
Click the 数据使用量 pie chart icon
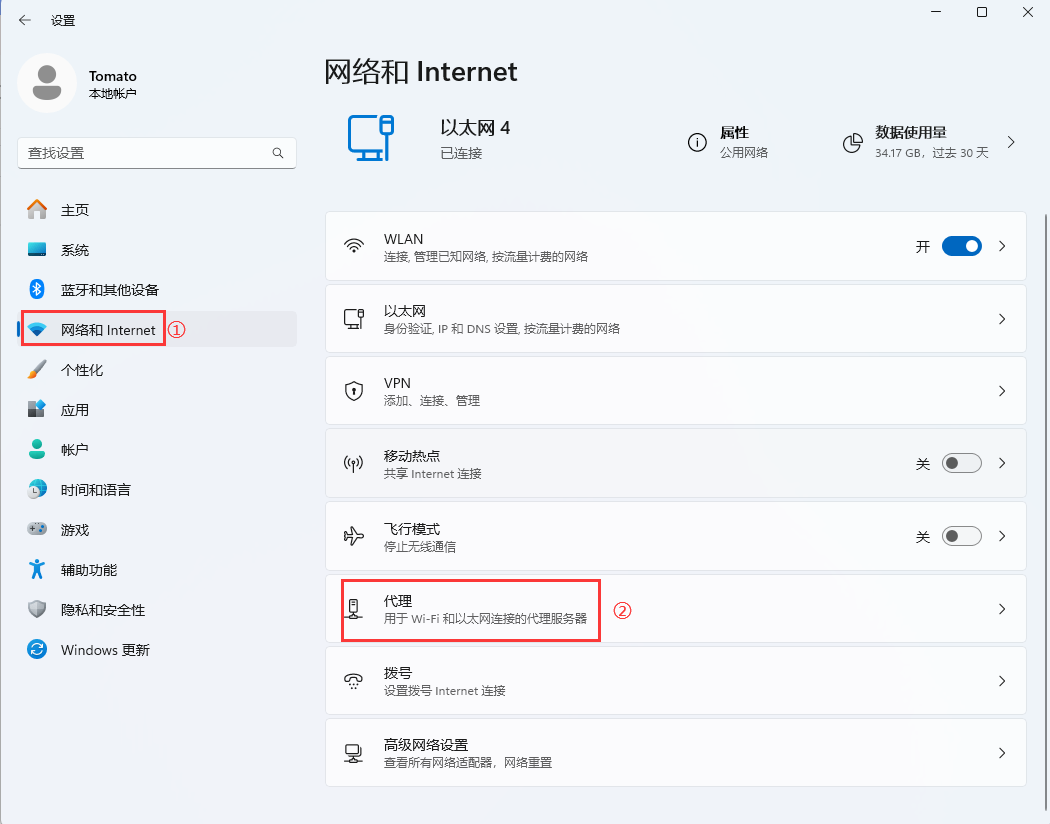coord(852,142)
